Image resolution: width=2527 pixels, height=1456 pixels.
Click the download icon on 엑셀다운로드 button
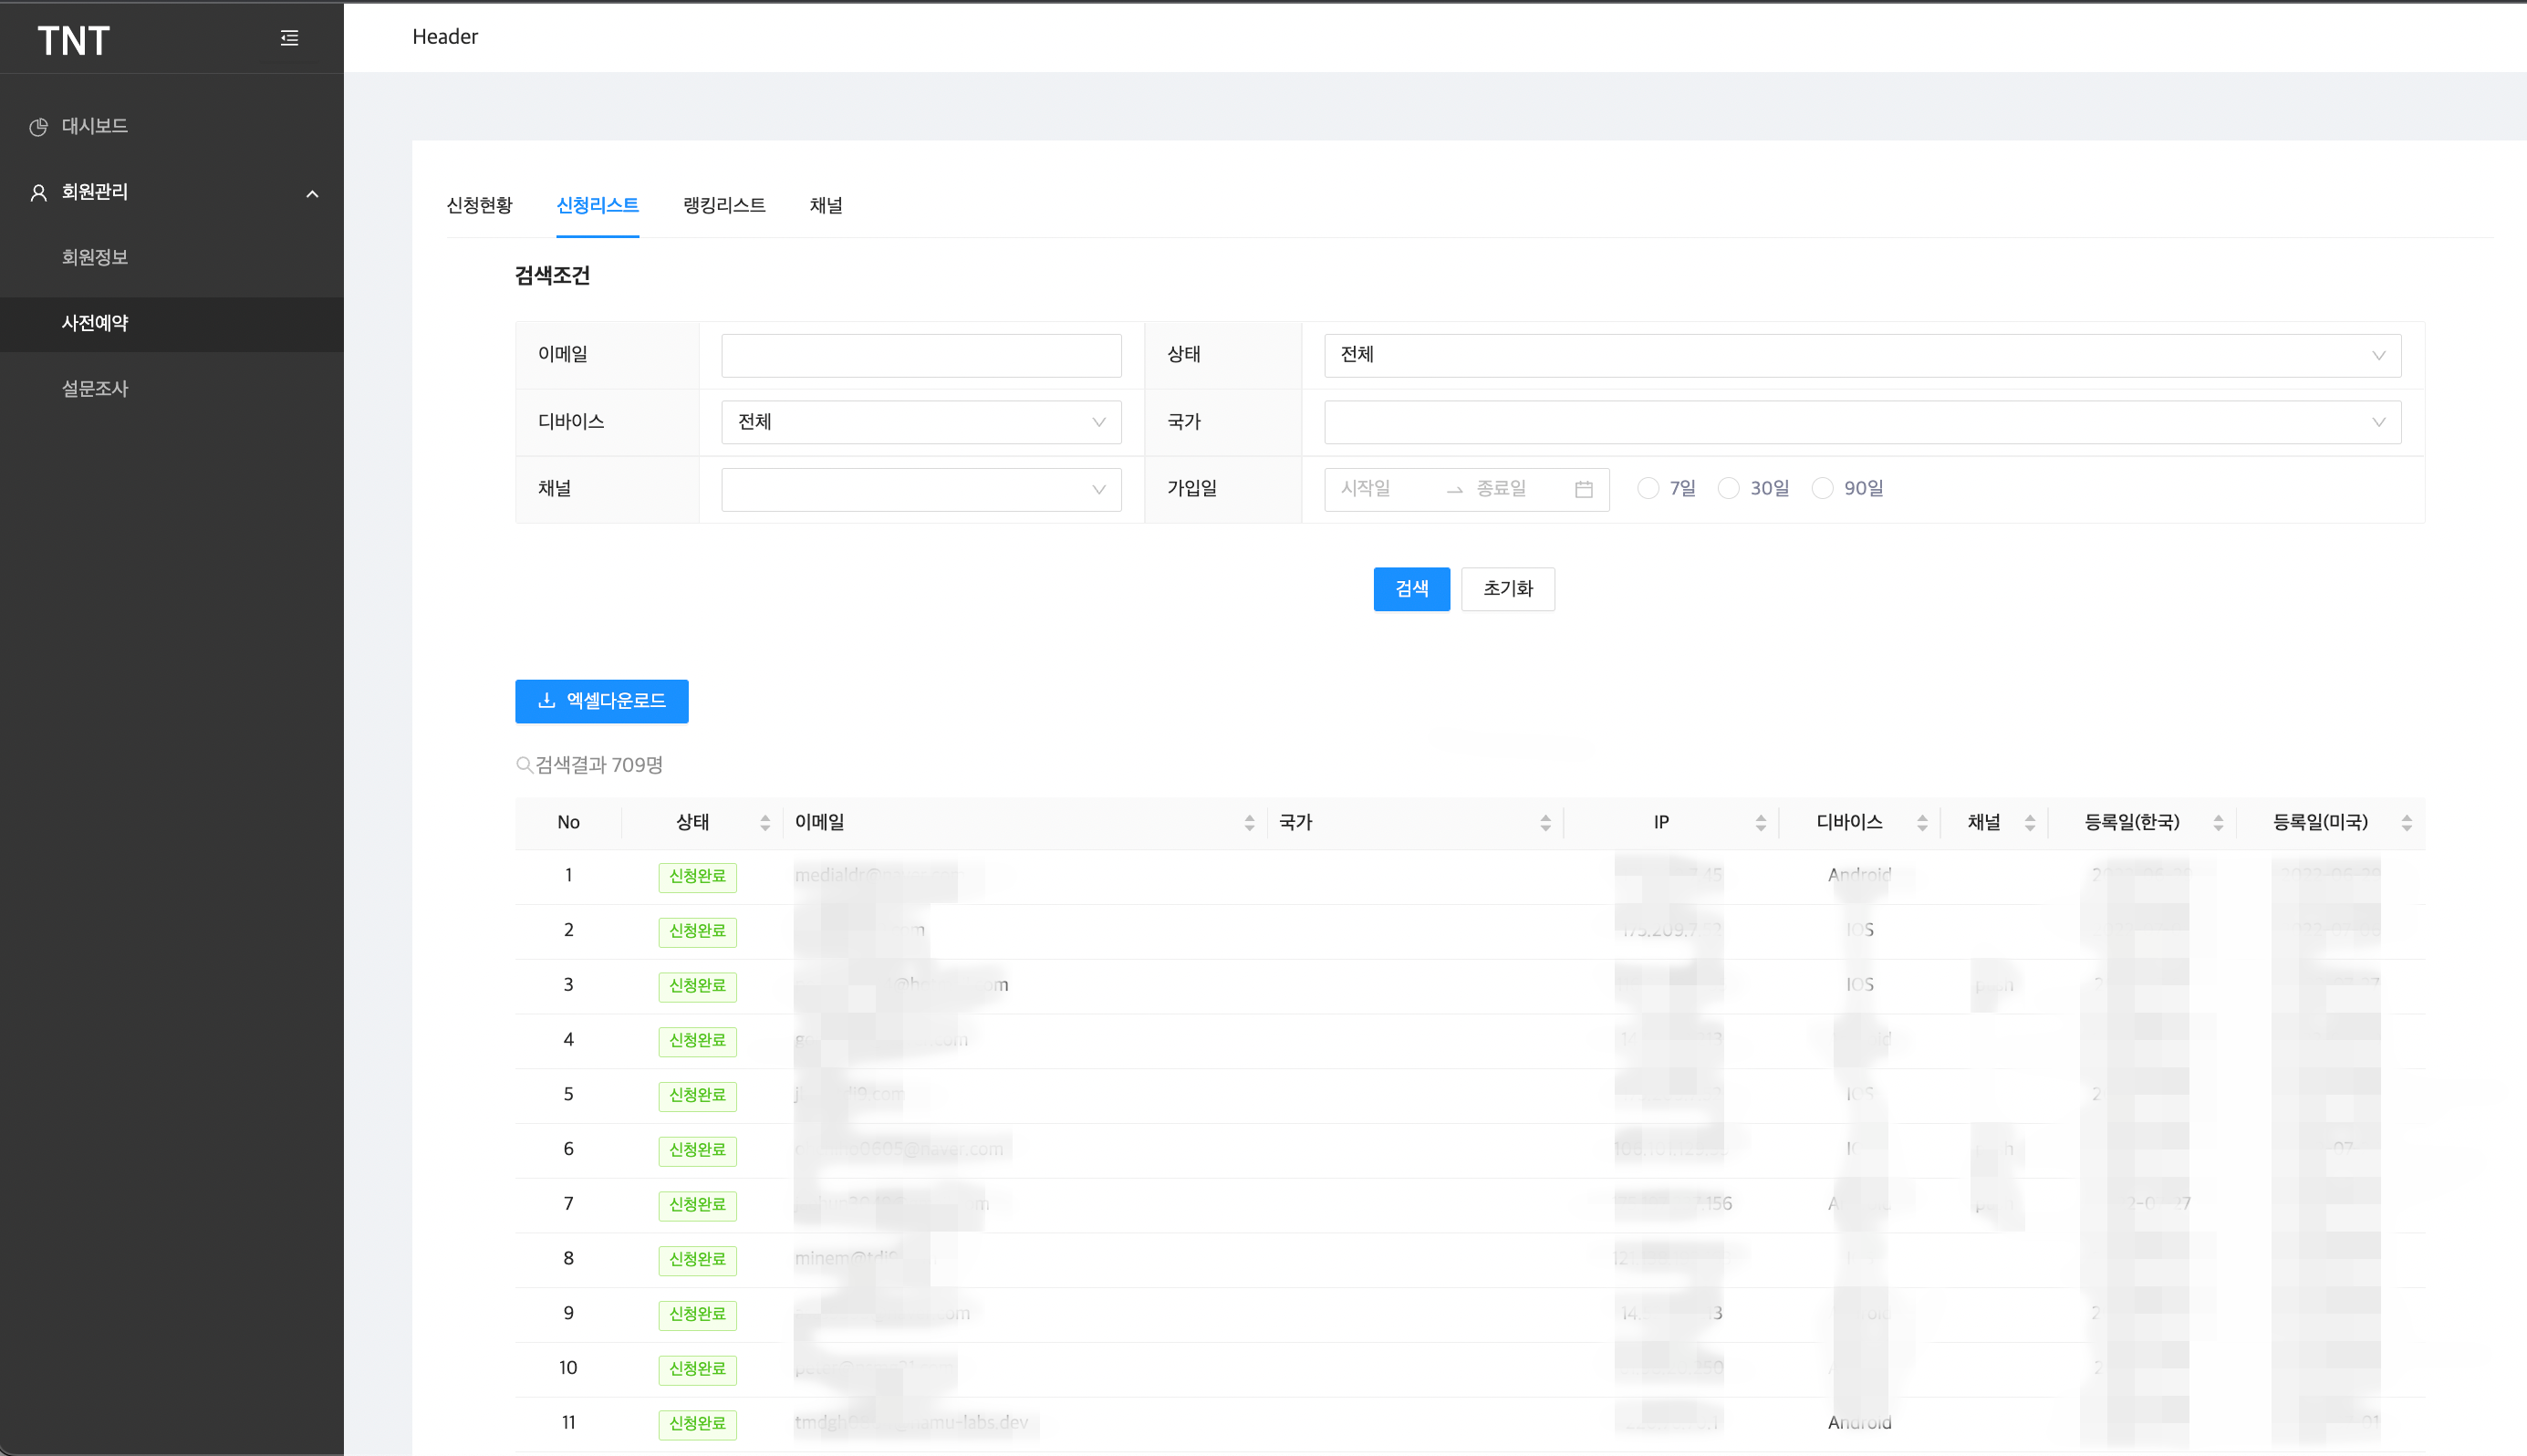pyautogui.click(x=547, y=701)
